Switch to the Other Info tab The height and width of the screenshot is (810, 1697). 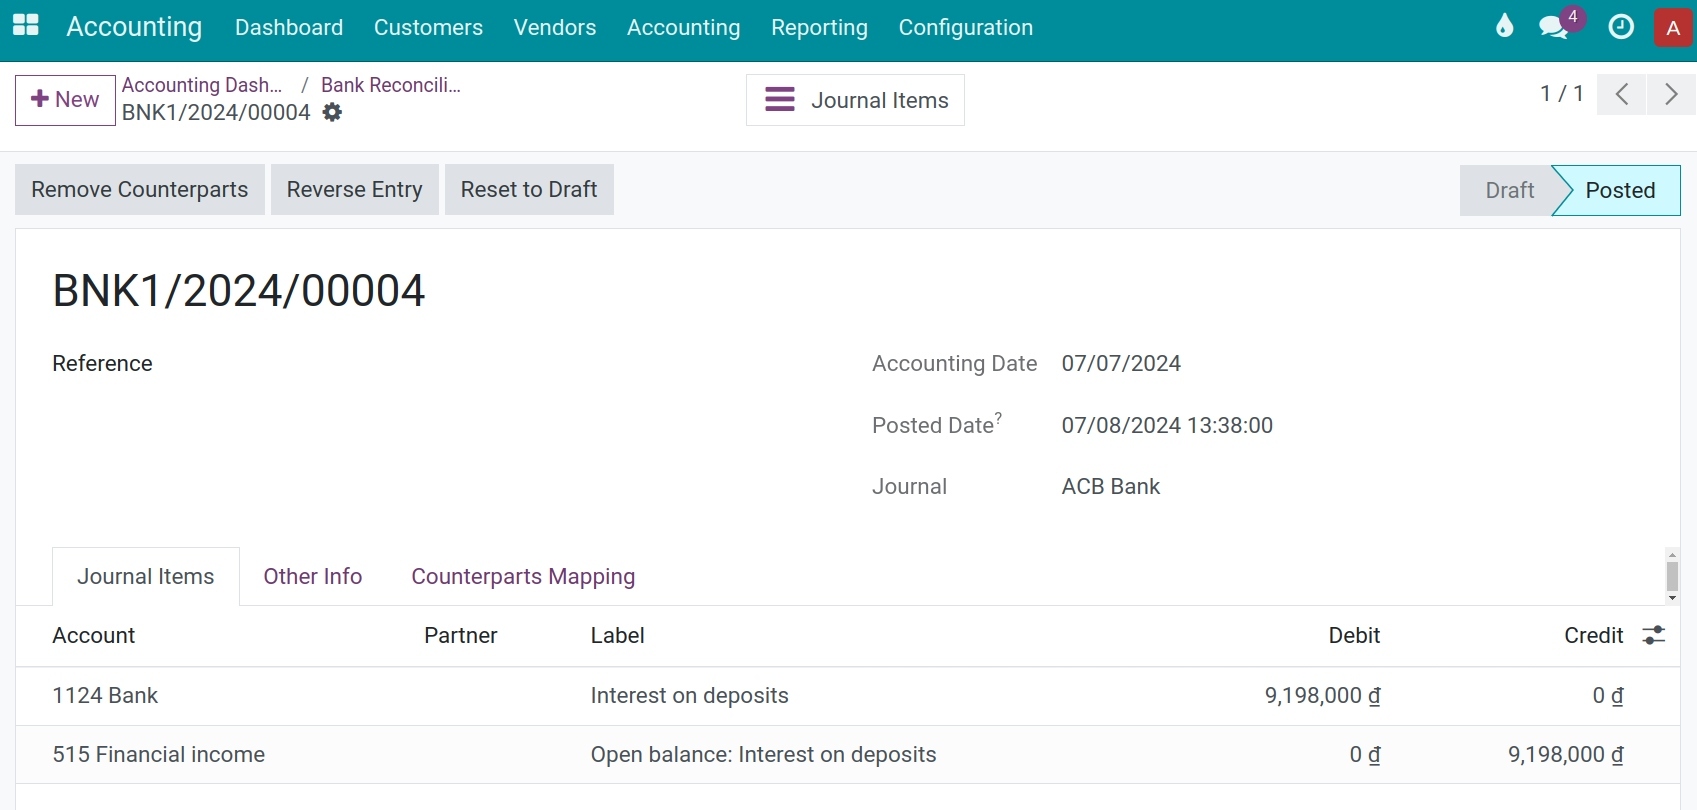(312, 577)
